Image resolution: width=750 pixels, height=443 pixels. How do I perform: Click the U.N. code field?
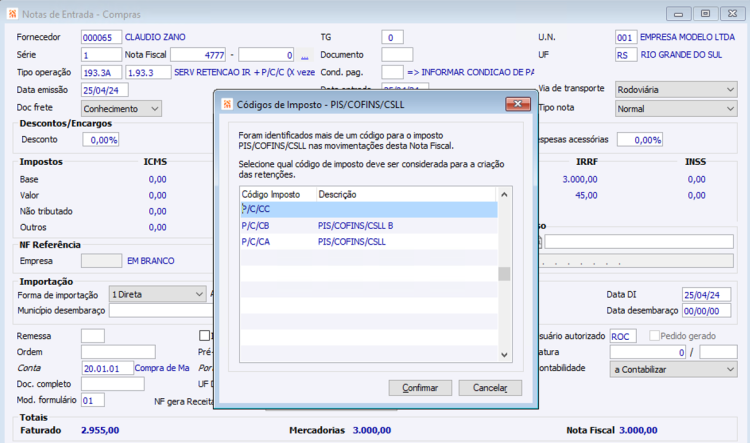click(626, 37)
